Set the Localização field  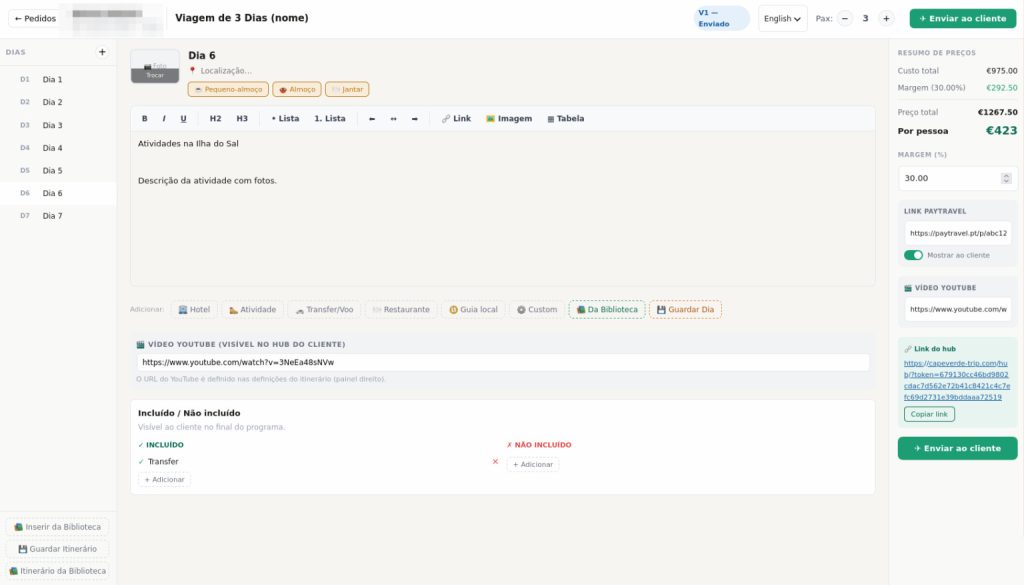tap(226, 71)
